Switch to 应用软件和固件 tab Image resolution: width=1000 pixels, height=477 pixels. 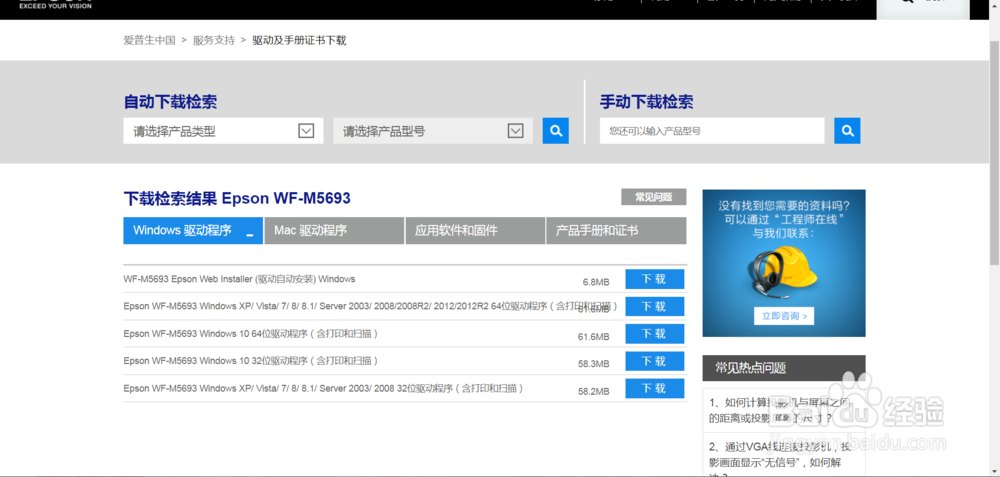tap(475, 231)
